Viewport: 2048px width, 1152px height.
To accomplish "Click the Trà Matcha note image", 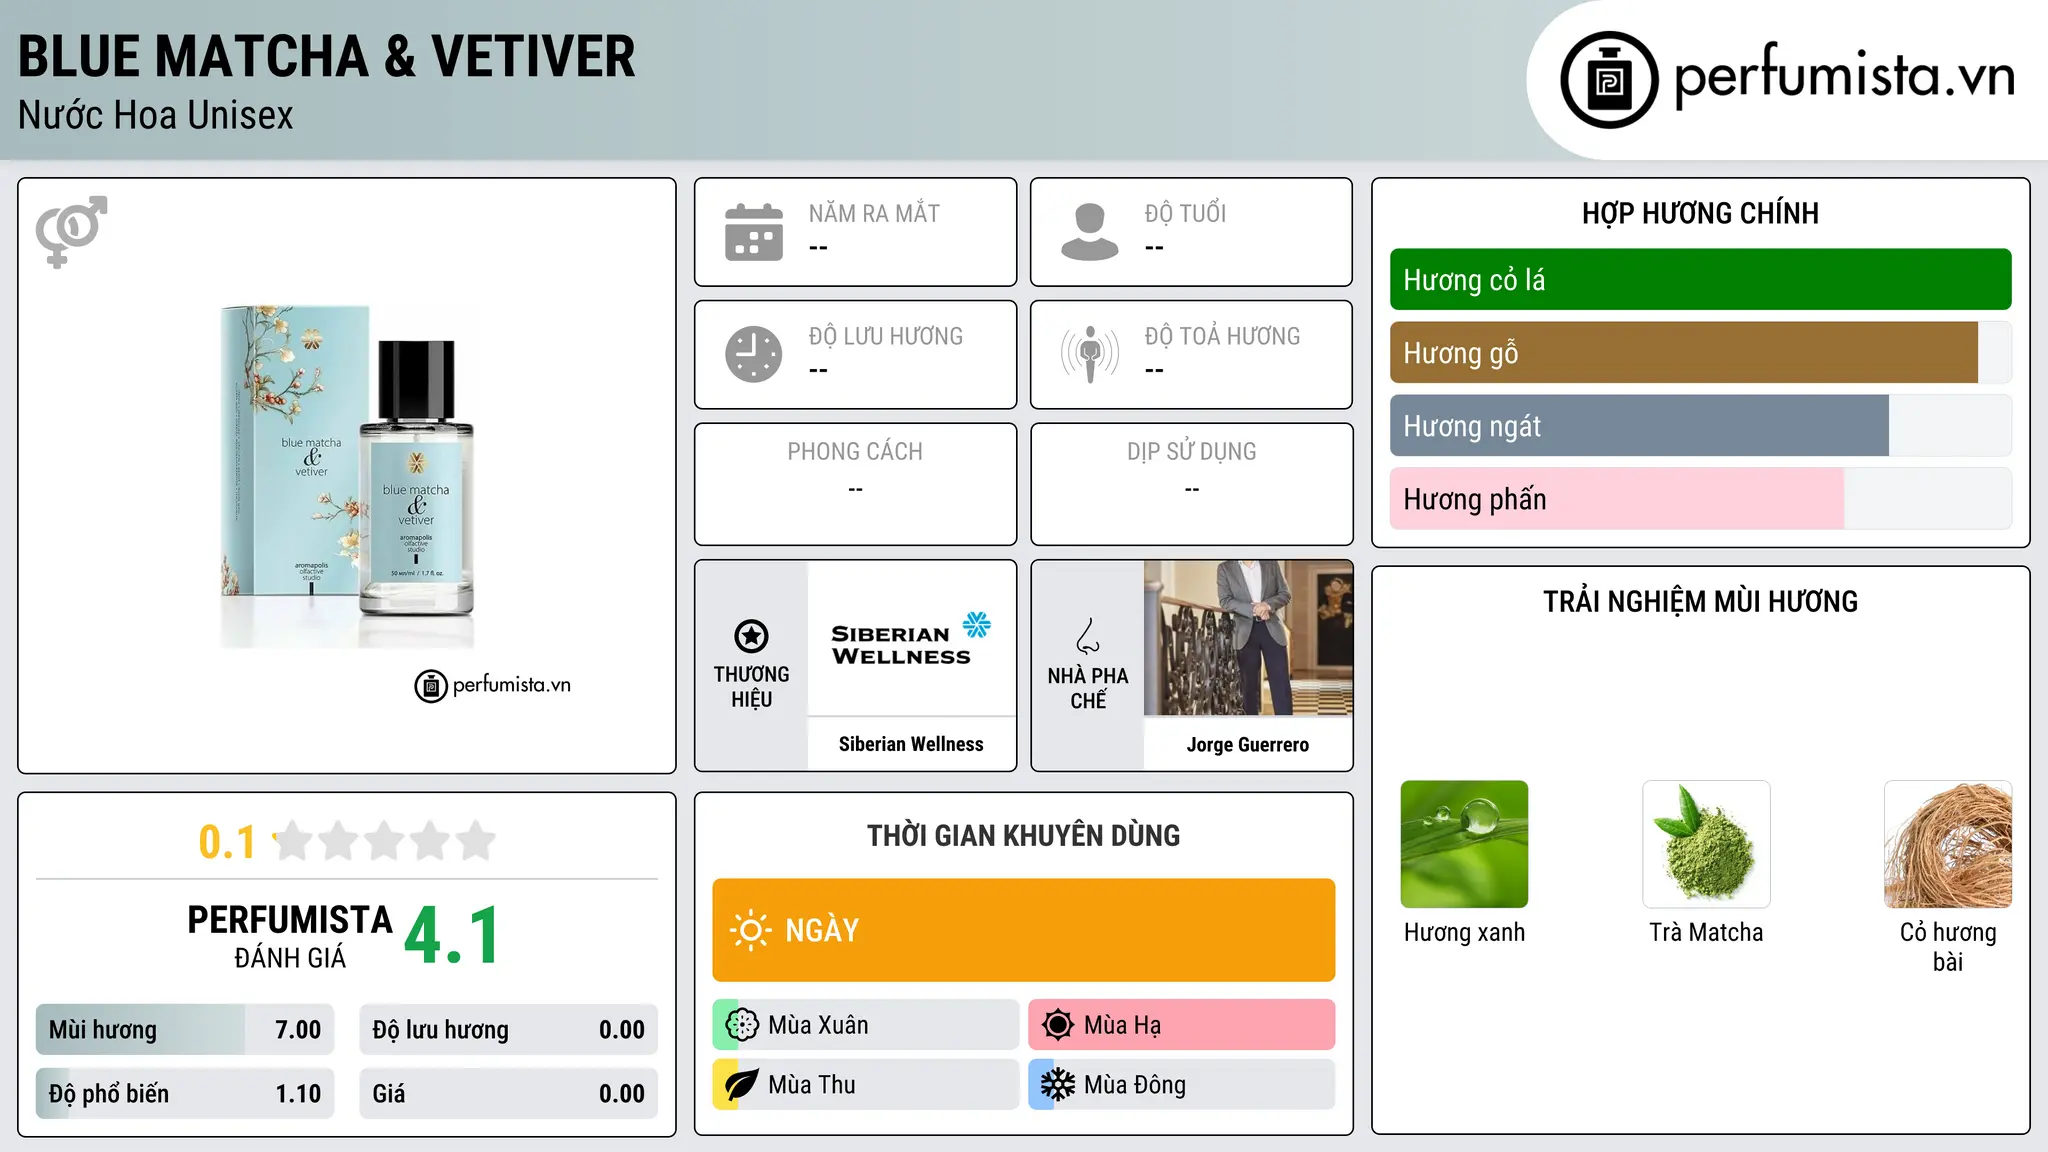I will (1706, 844).
